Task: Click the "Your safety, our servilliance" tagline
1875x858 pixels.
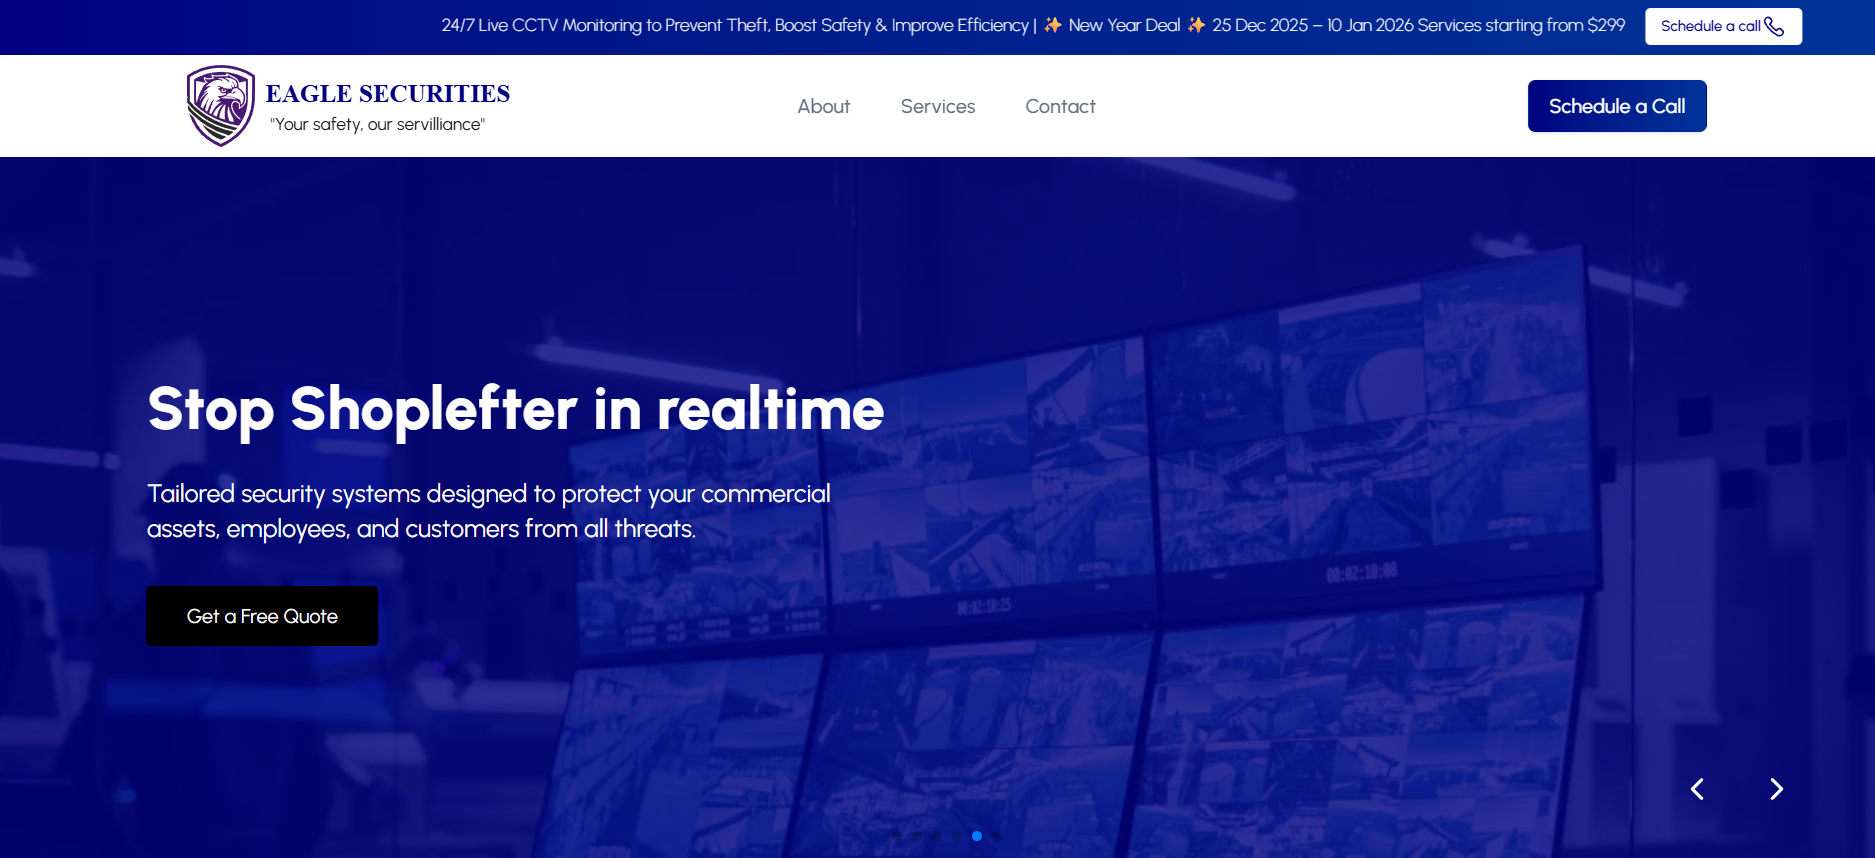Action: 377,124
